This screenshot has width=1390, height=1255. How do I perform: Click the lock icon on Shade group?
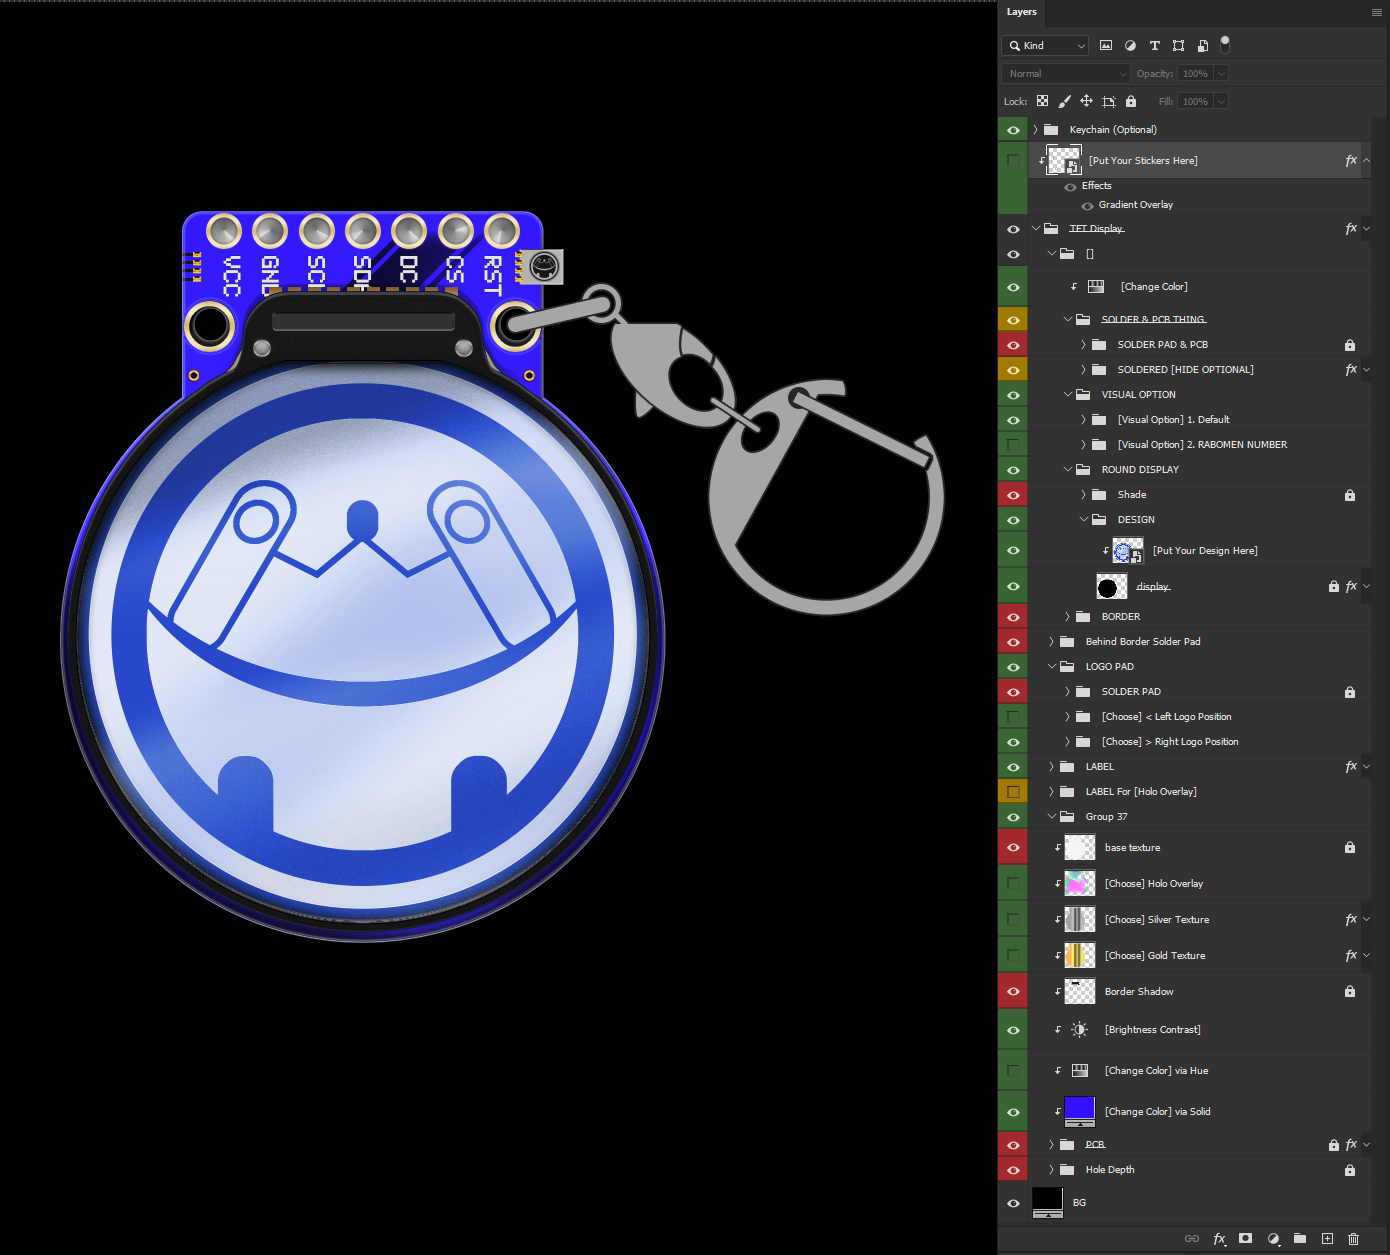[x=1350, y=495]
